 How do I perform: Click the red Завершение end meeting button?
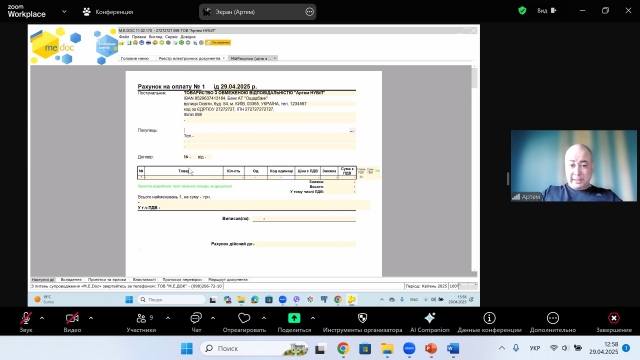[614, 322]
